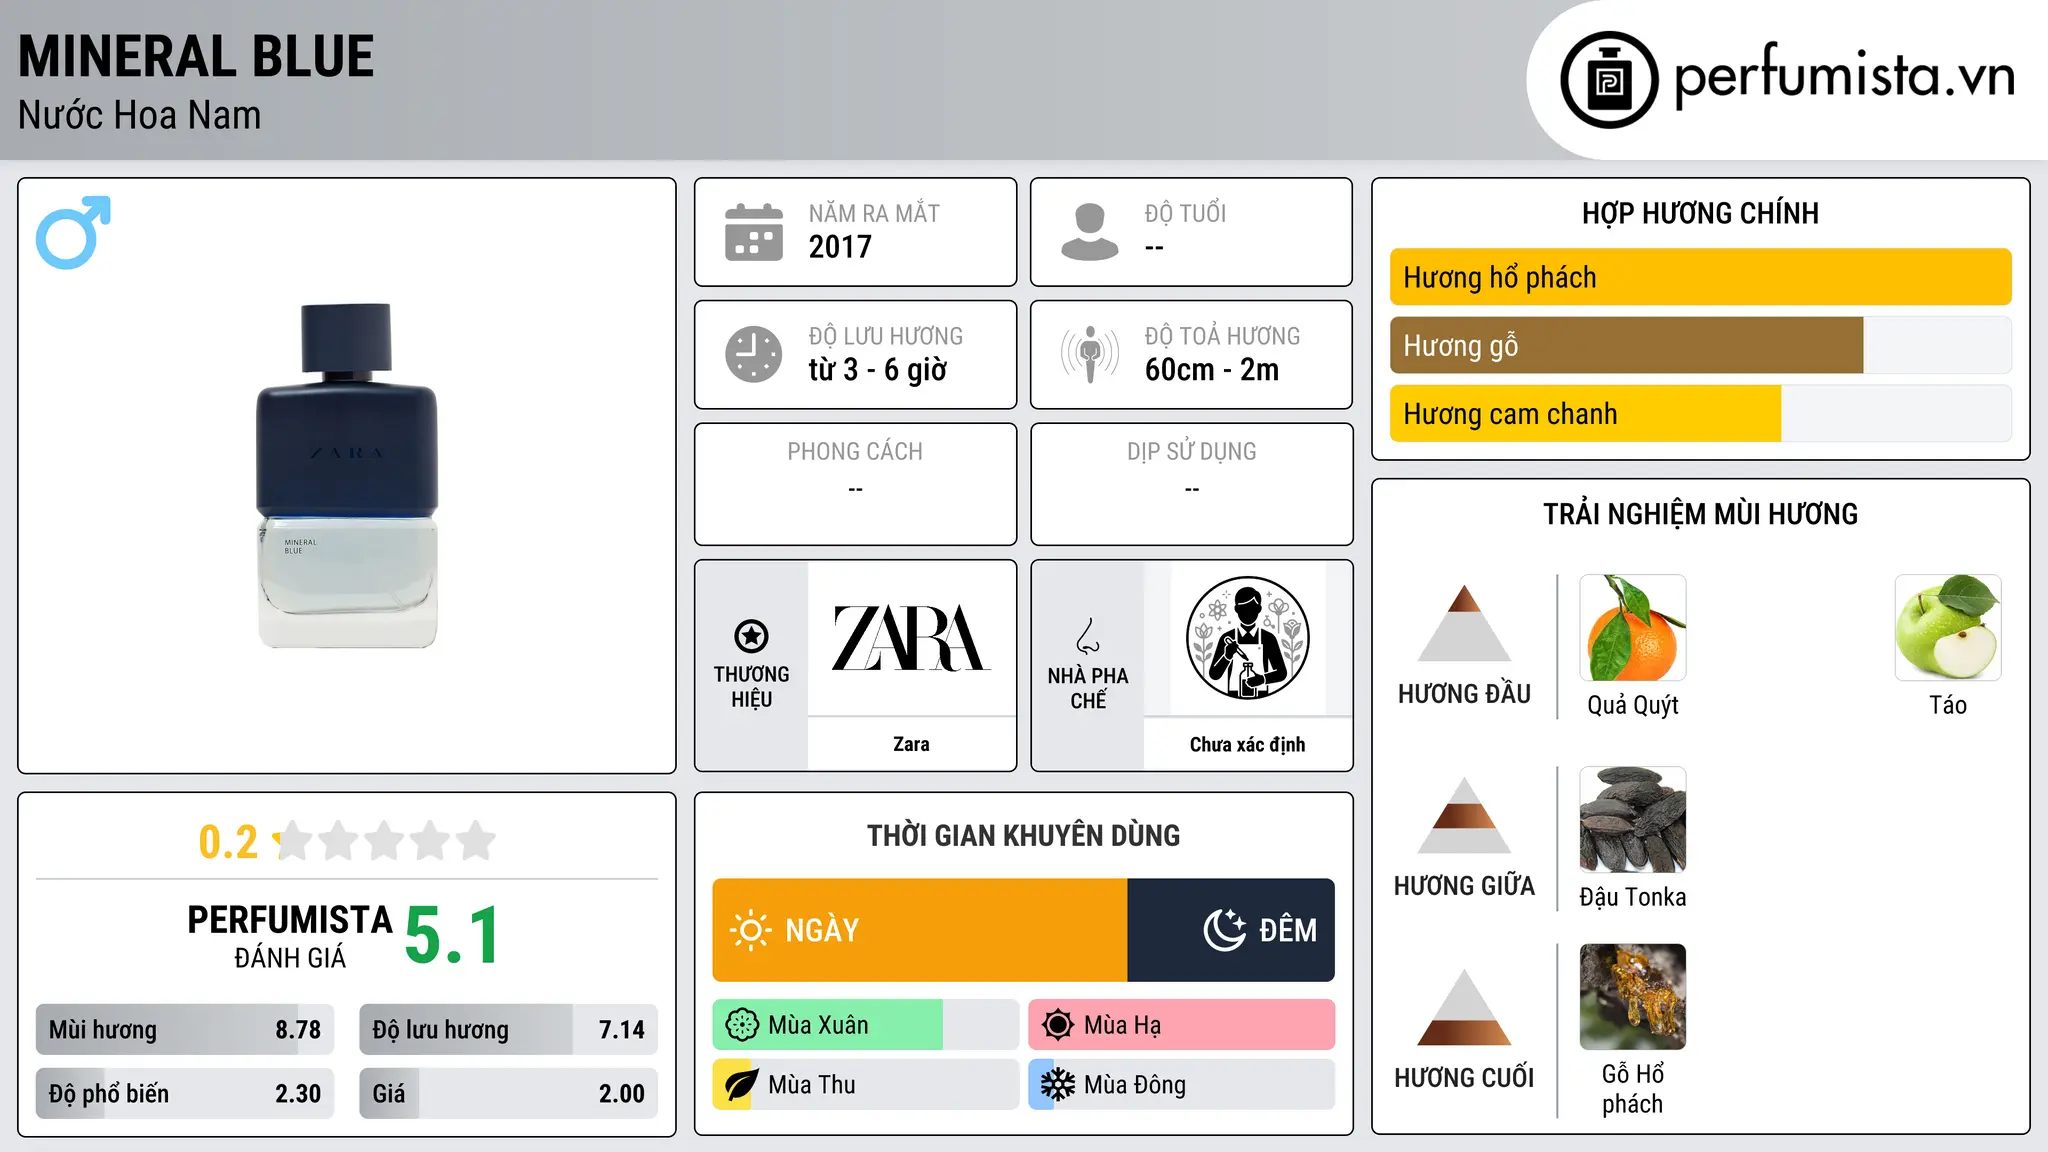This screenshot has width=2048, height=1152.
Task: Click the Mùi hương score bar
Action: [185, 1030]
